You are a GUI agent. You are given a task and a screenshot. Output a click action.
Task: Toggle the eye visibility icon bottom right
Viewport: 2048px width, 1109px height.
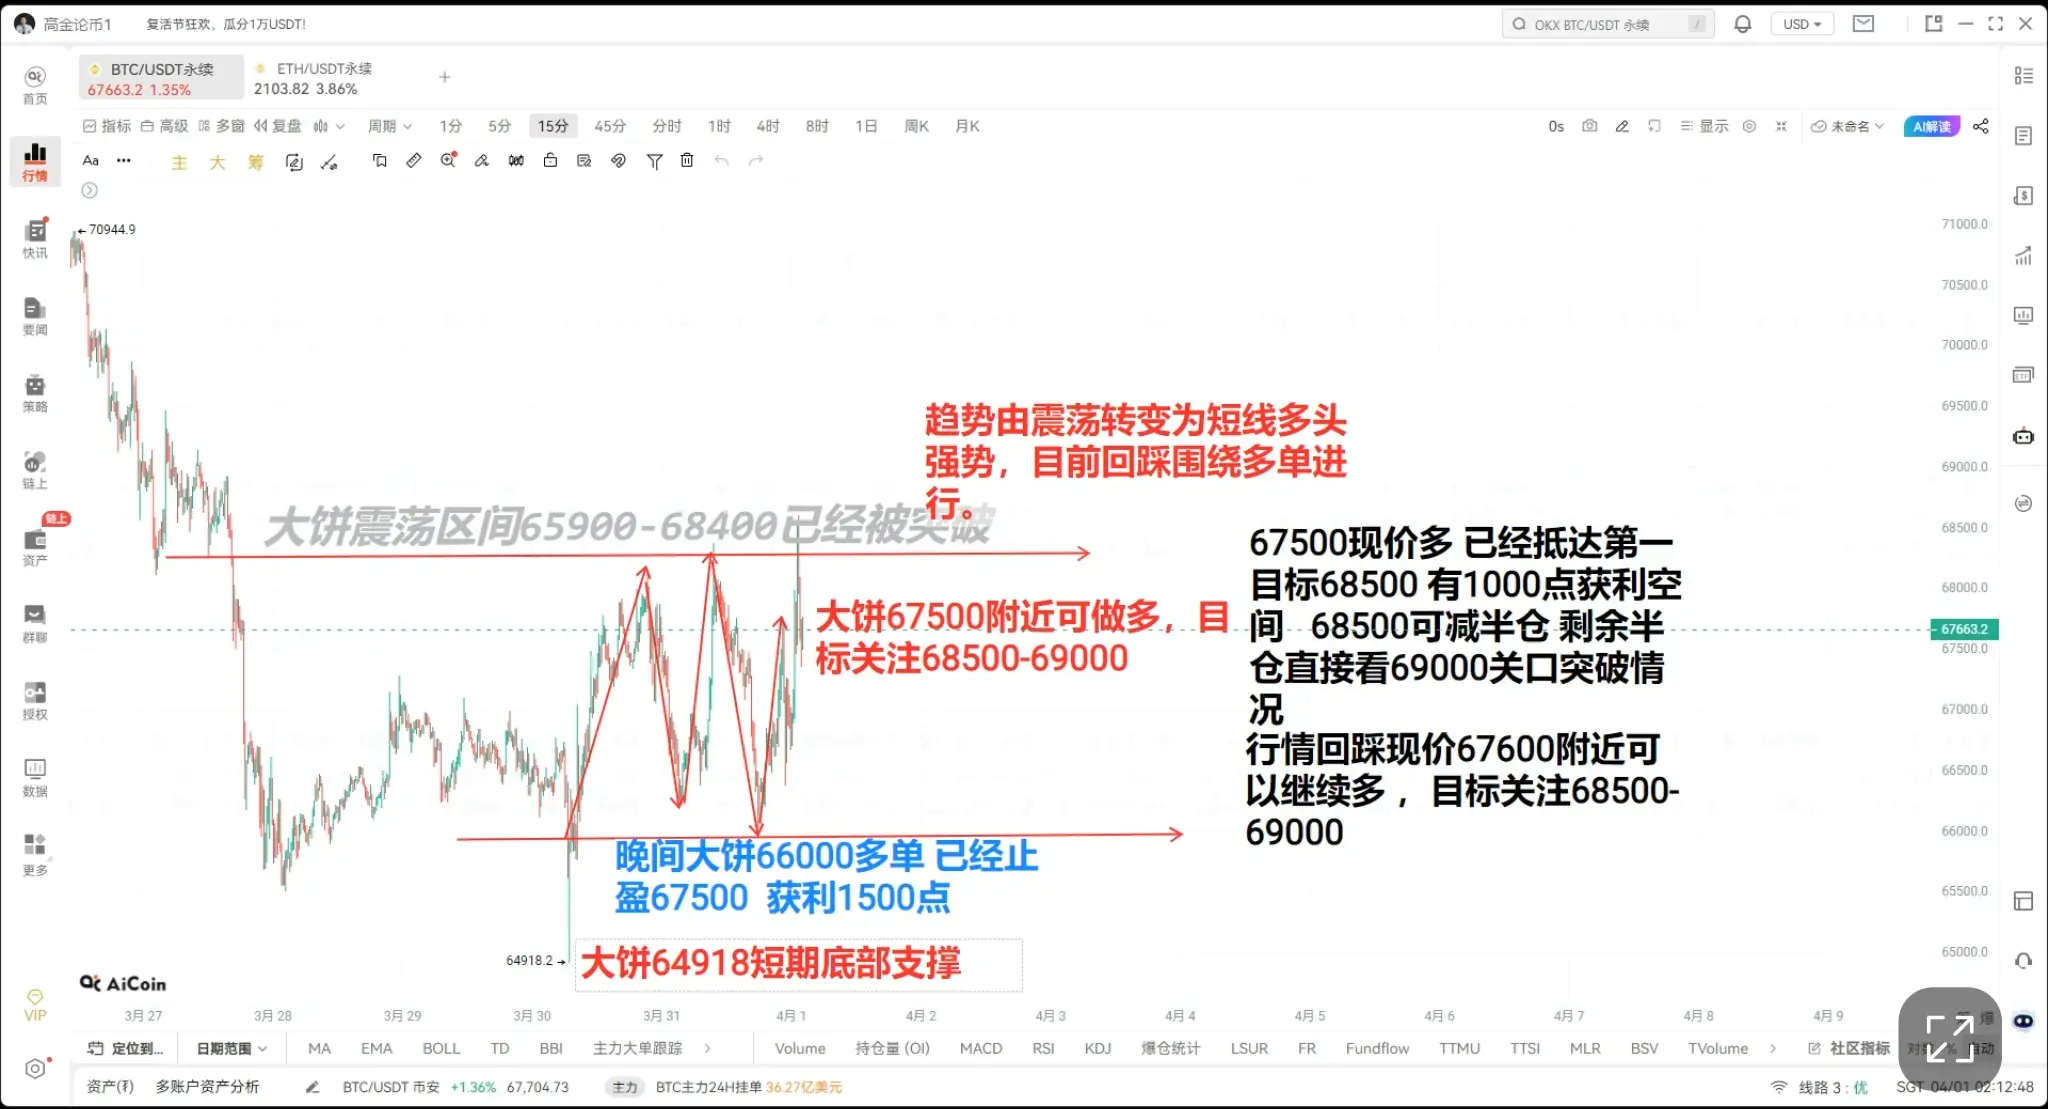[2023, 1021]
